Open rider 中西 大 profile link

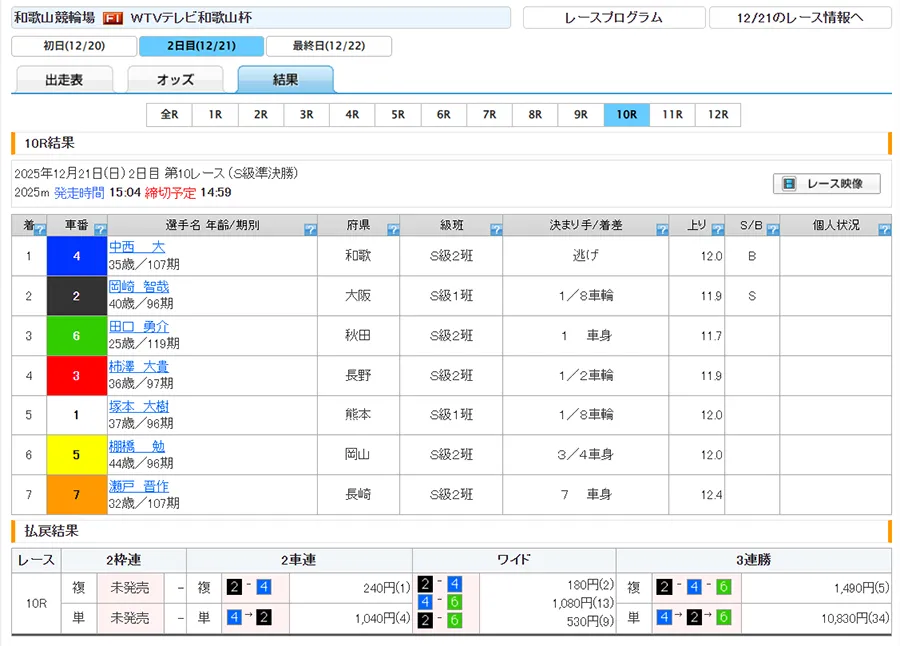(x=137, y=247)
